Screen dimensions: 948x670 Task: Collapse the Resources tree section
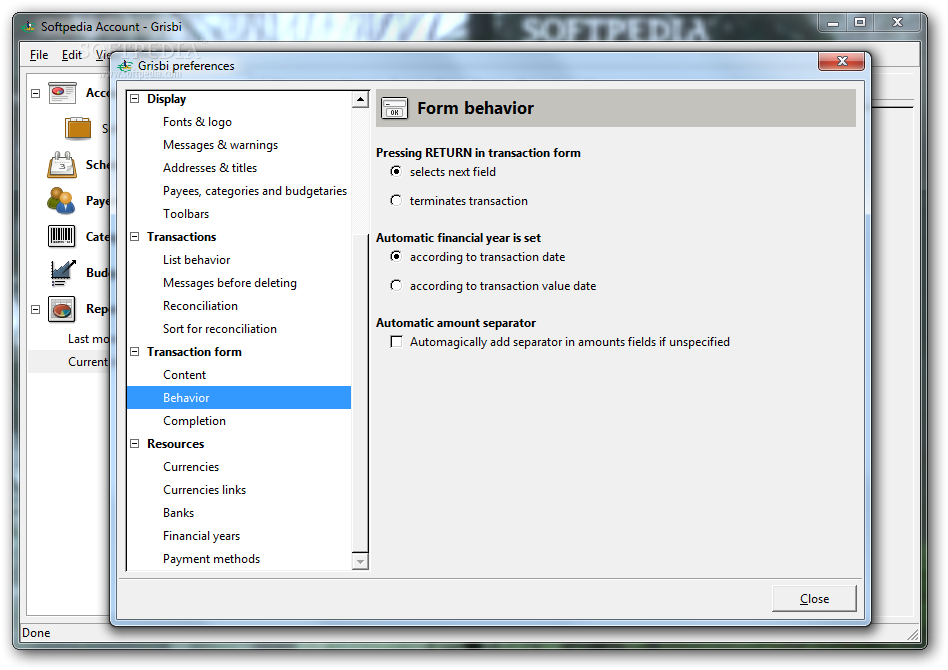[135, 443]
